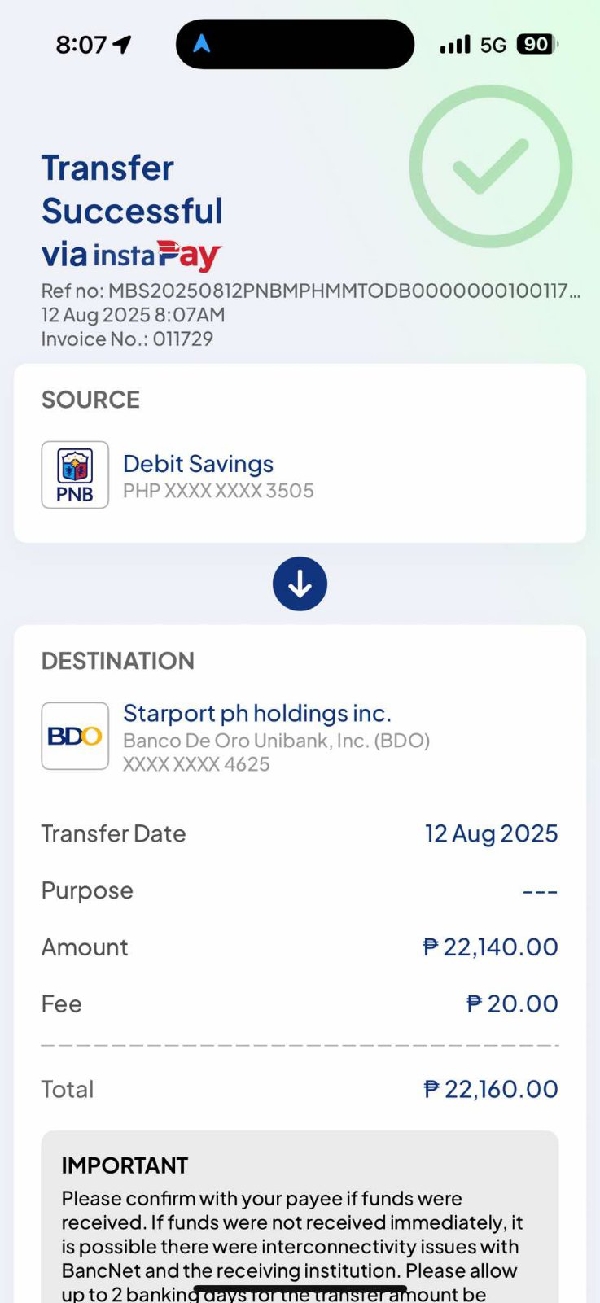Tap the truncated reference number text
This screenshot has width=600, height=1303.
(310, 292)
